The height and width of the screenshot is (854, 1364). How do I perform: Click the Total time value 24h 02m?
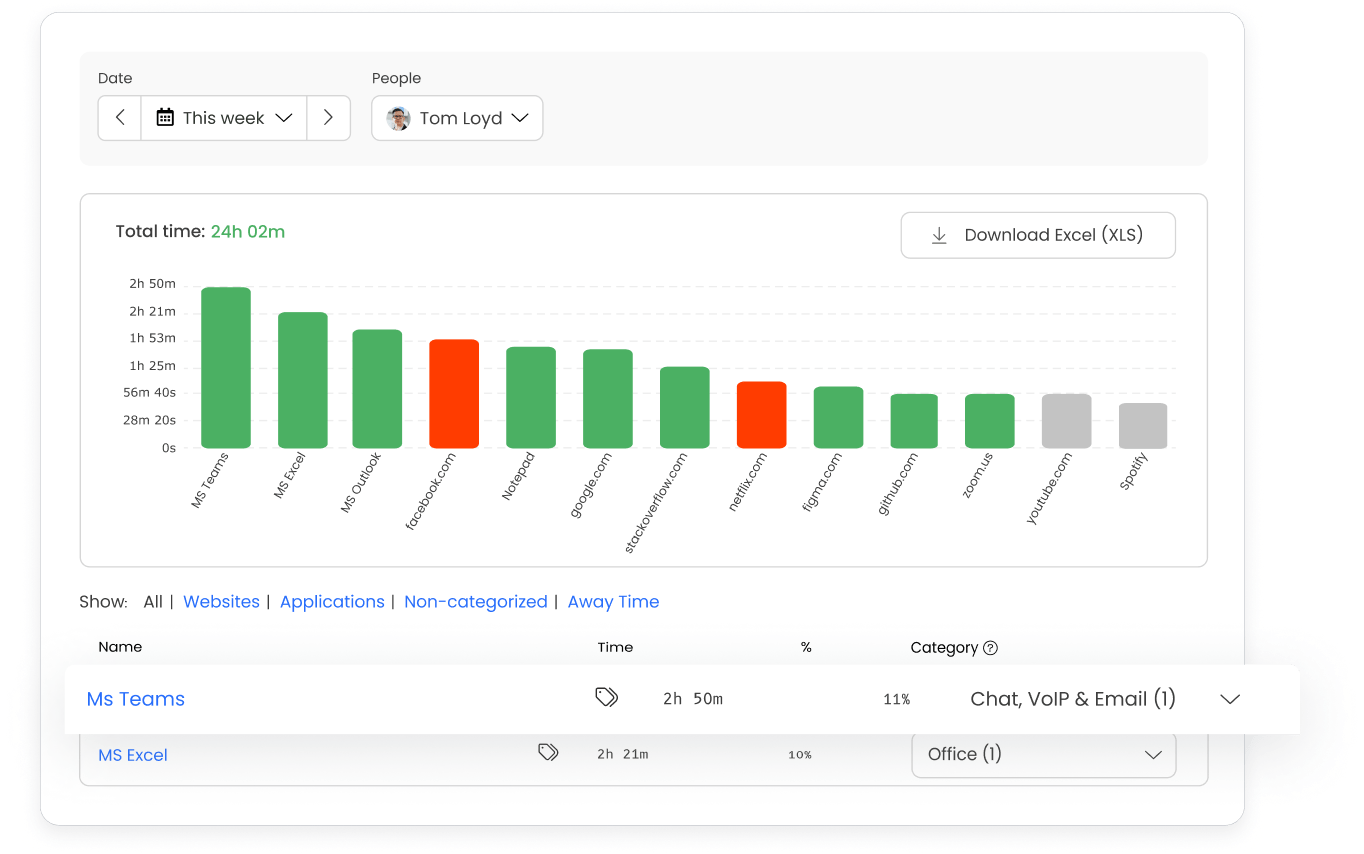[x=248, y=232]
